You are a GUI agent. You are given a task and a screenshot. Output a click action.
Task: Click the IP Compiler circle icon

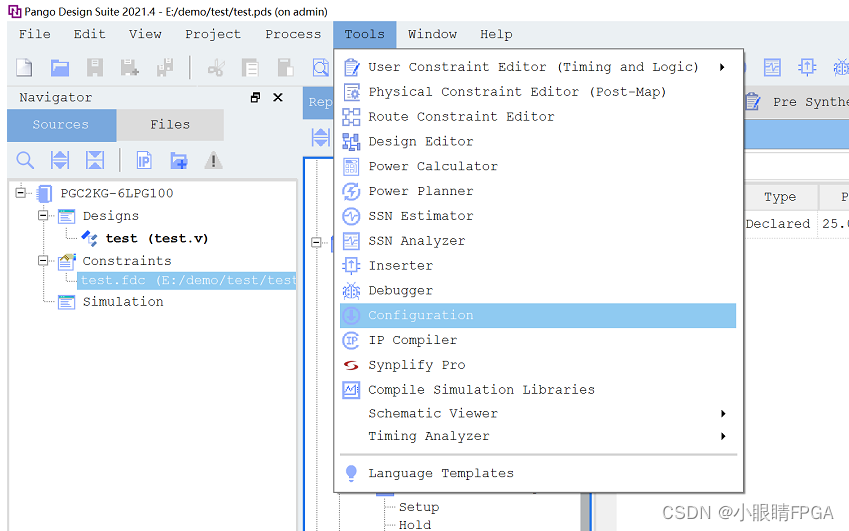point(351,340)
